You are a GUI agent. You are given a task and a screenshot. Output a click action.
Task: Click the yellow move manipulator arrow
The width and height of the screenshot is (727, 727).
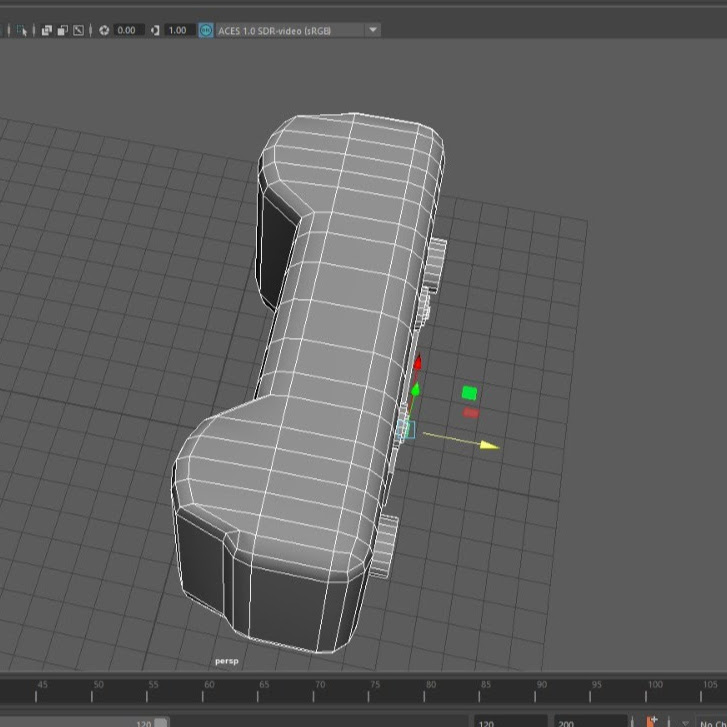(489, 446)
